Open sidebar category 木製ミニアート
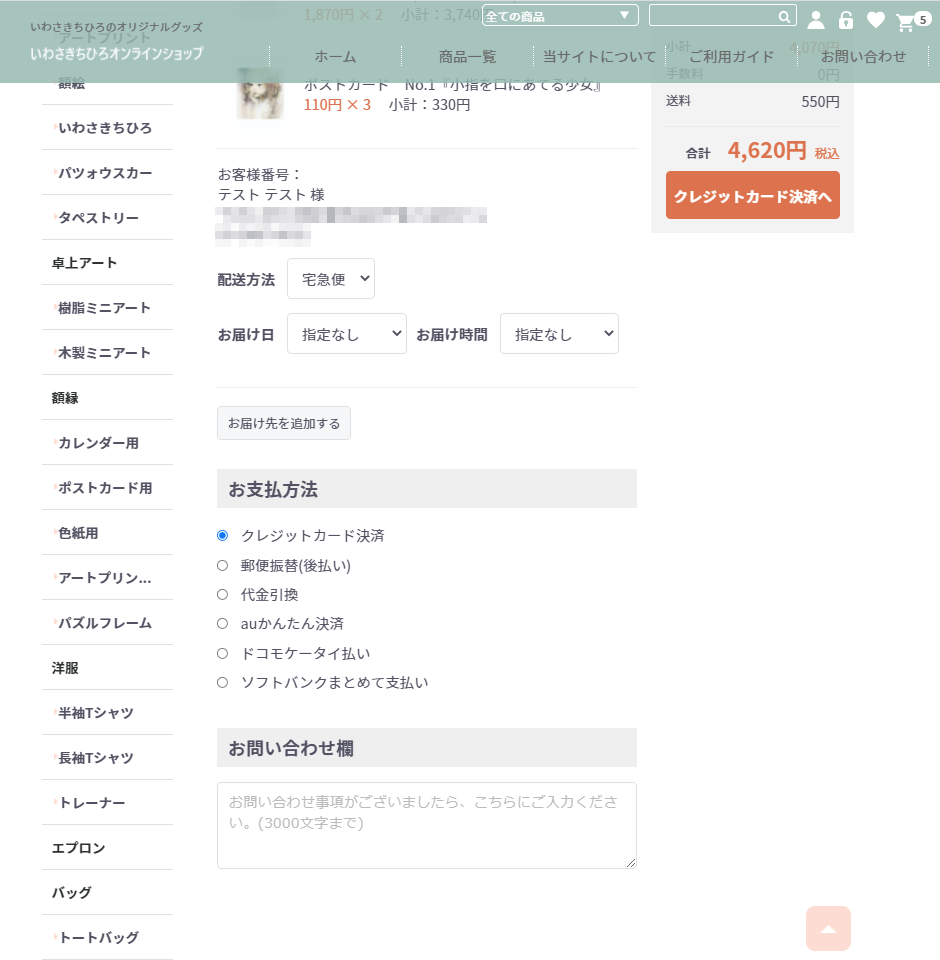Image resolution: width=940 pixels, height=960 pixels. [x=107, y=353]
